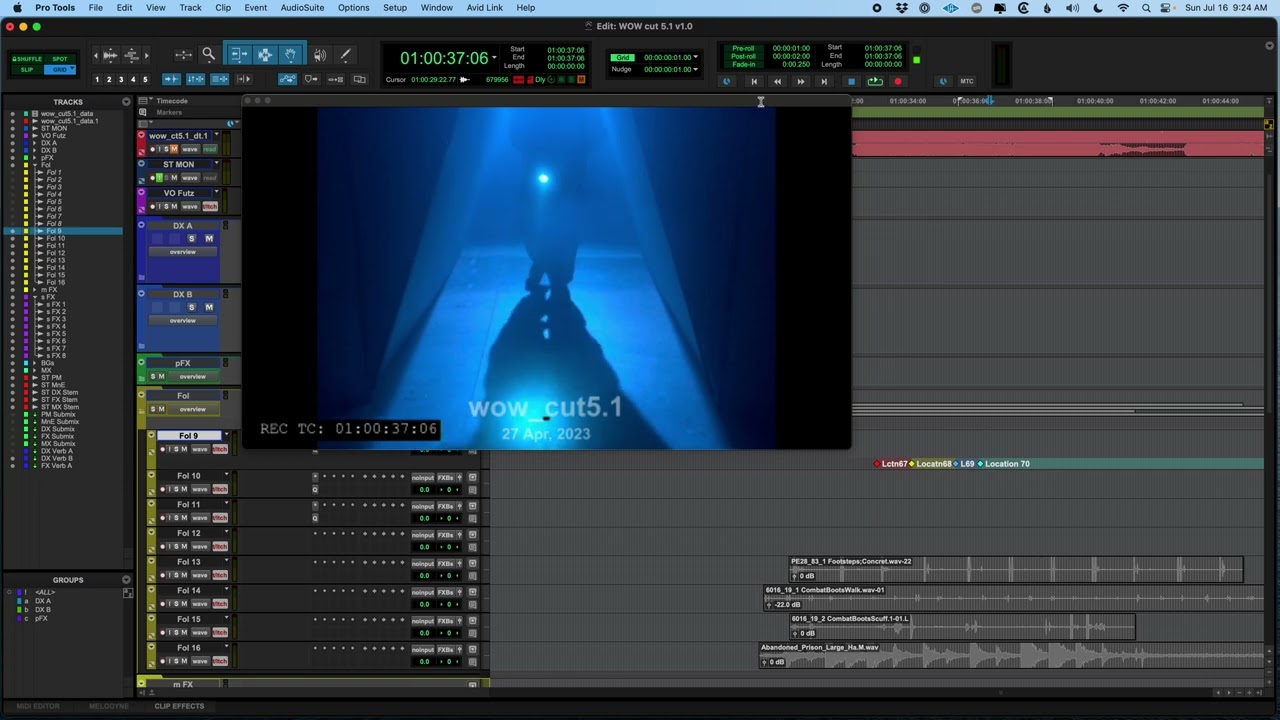Click the Fast Forward transport button
1280x720 pixels.
click(800, 81)
